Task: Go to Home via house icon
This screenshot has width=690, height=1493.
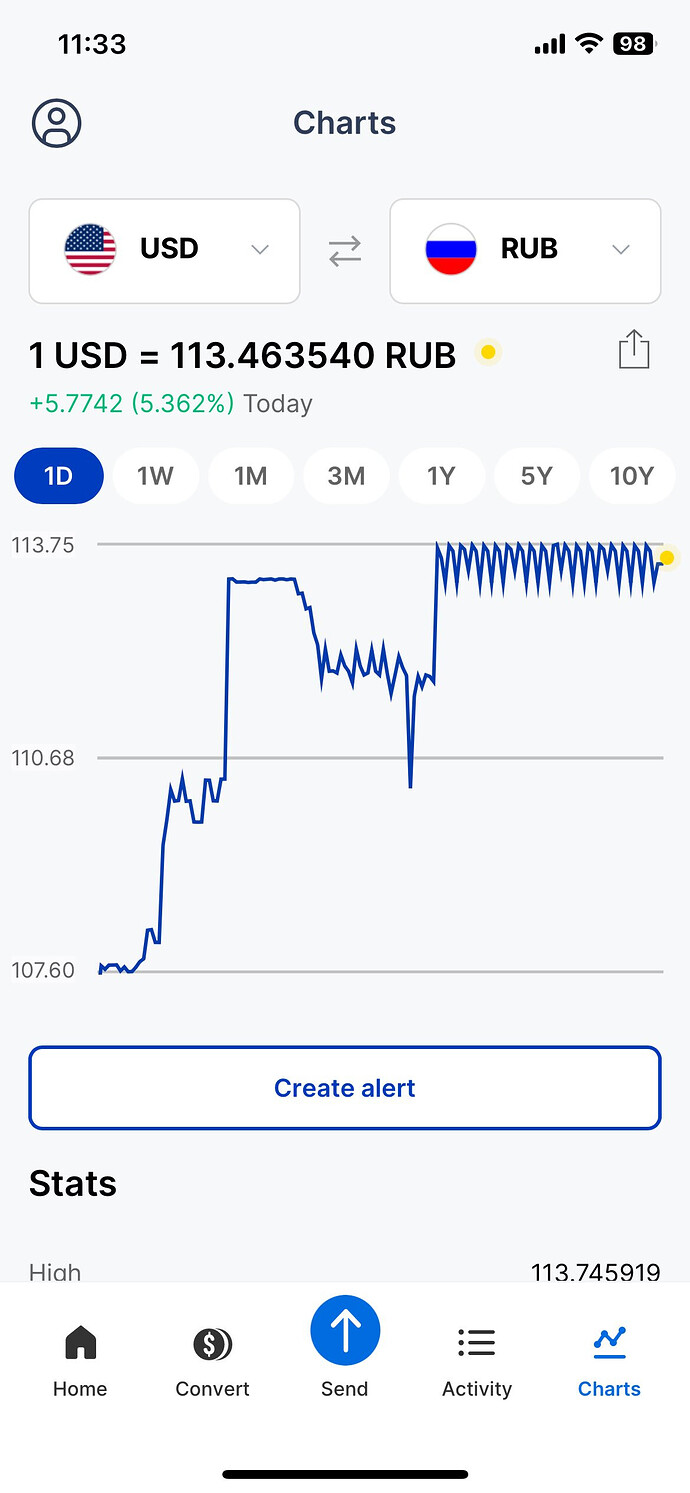Action: 80,1343
